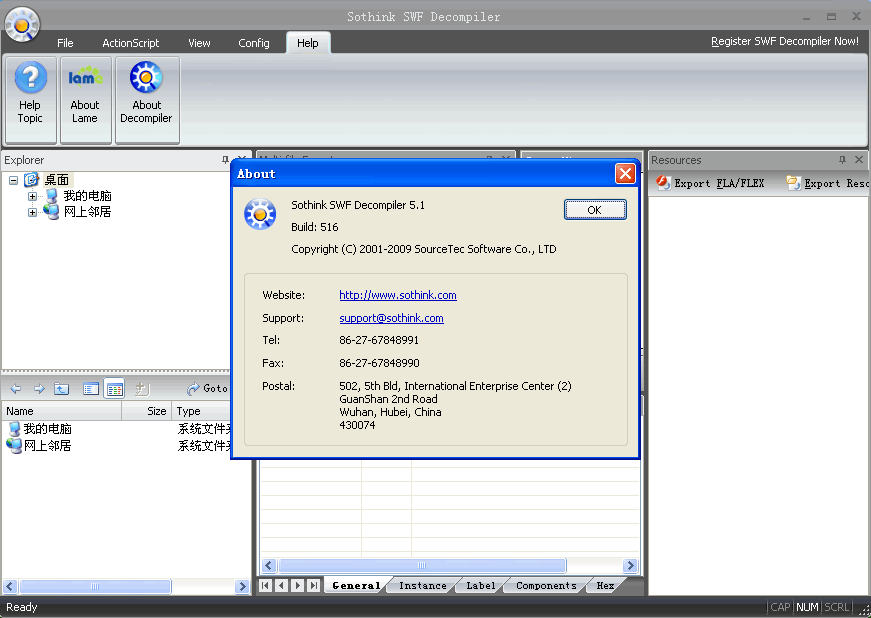Sort file list by Size column
The image size is (871, 618).
pos(147,411)
